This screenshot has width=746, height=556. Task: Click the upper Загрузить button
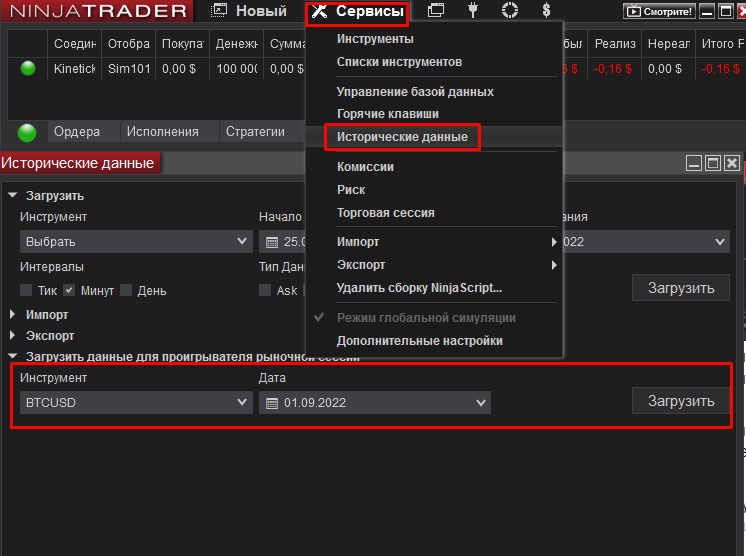click(x=681, y=288)
